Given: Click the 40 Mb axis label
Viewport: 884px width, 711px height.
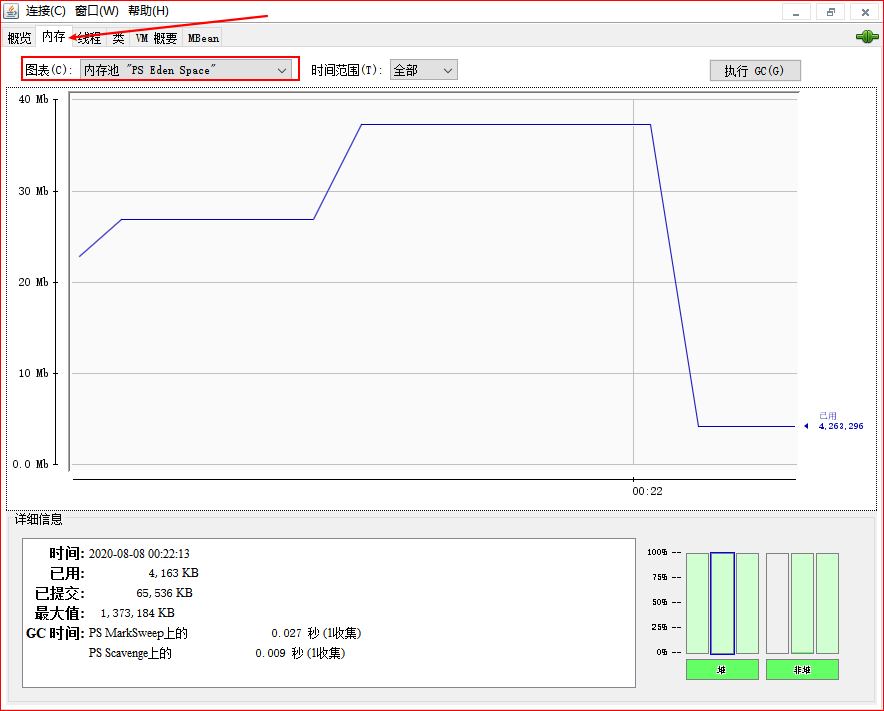Looking at the screenshot, I should (33, 99).
